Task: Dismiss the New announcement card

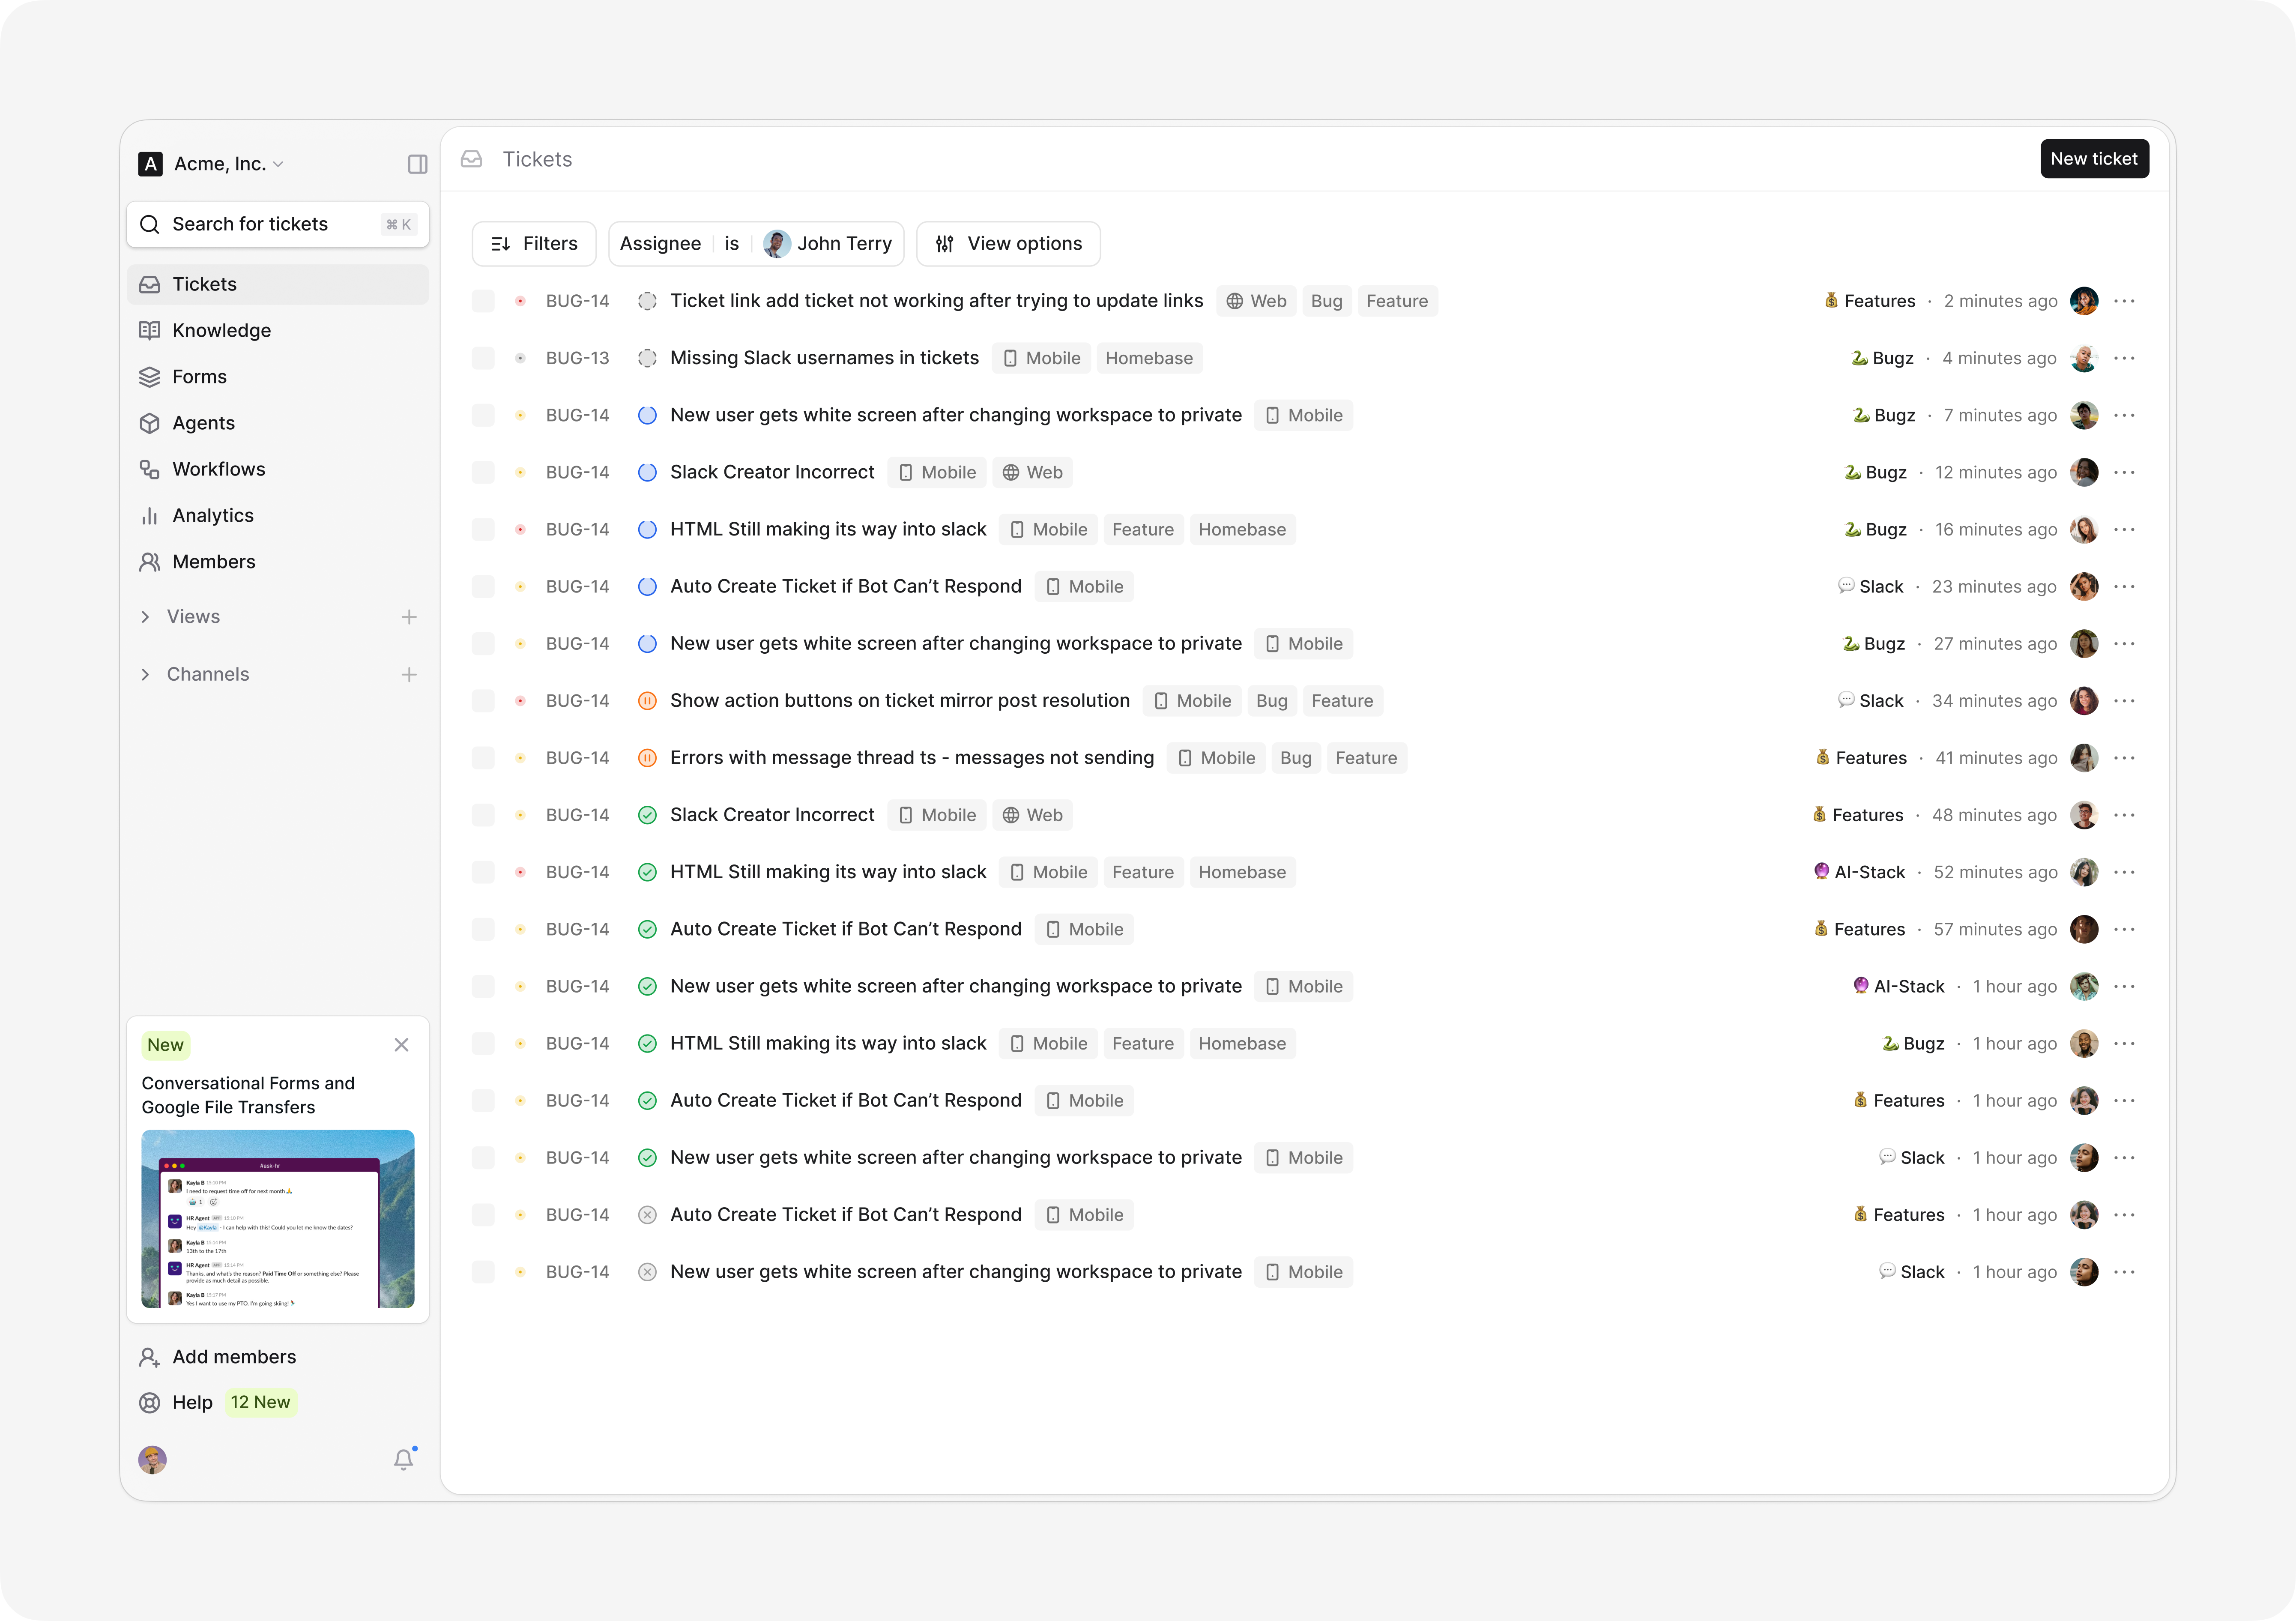Action: 401,1045
